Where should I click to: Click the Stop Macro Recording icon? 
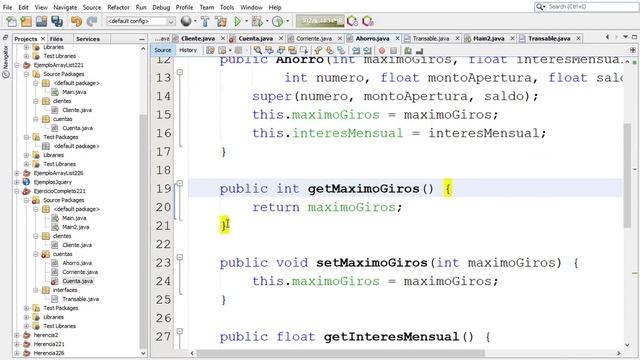click(393, 51)
